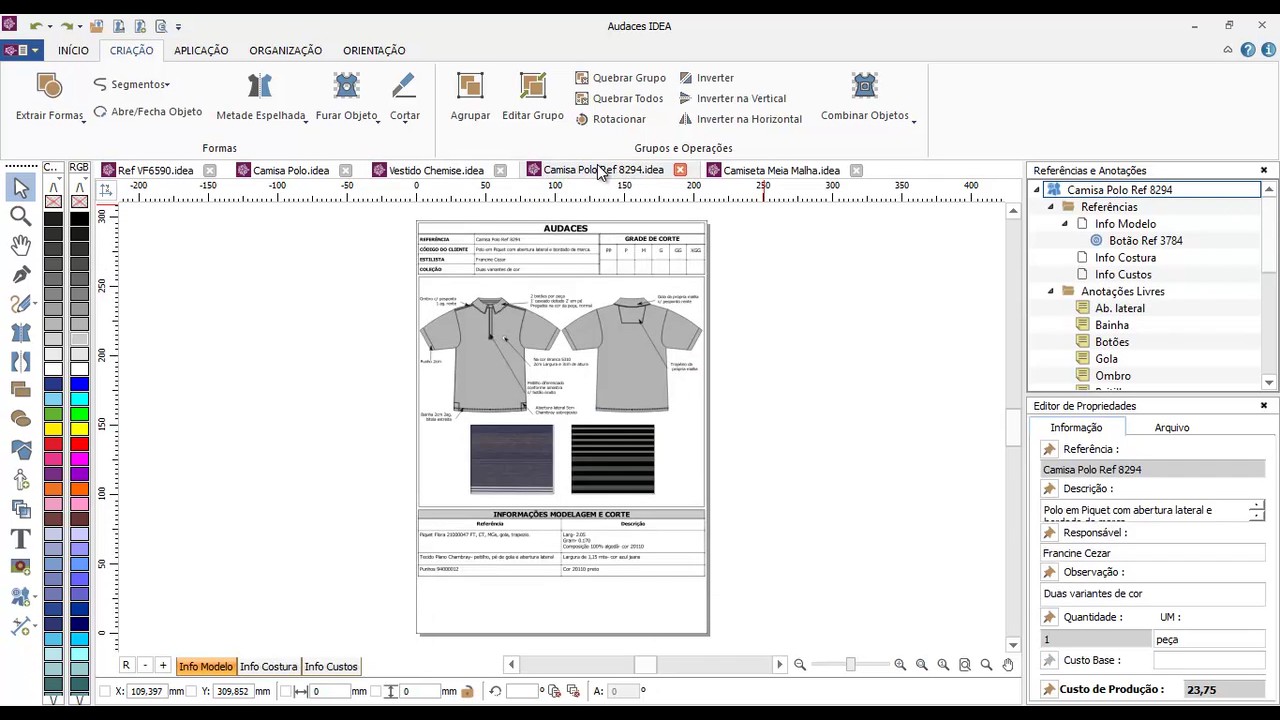Open the Segmentos dropdown
This screenshot has width=1280, height=720.
[132, 85]
